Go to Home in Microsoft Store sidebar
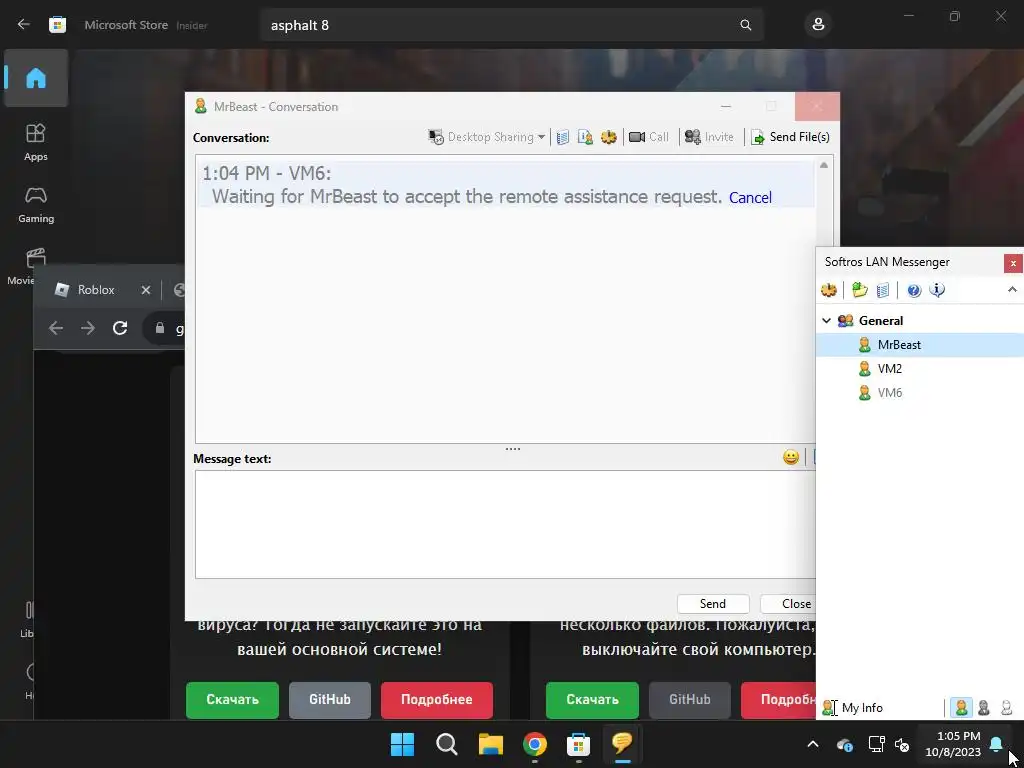This screenshot has height=768, width=1024. [36, 78]
